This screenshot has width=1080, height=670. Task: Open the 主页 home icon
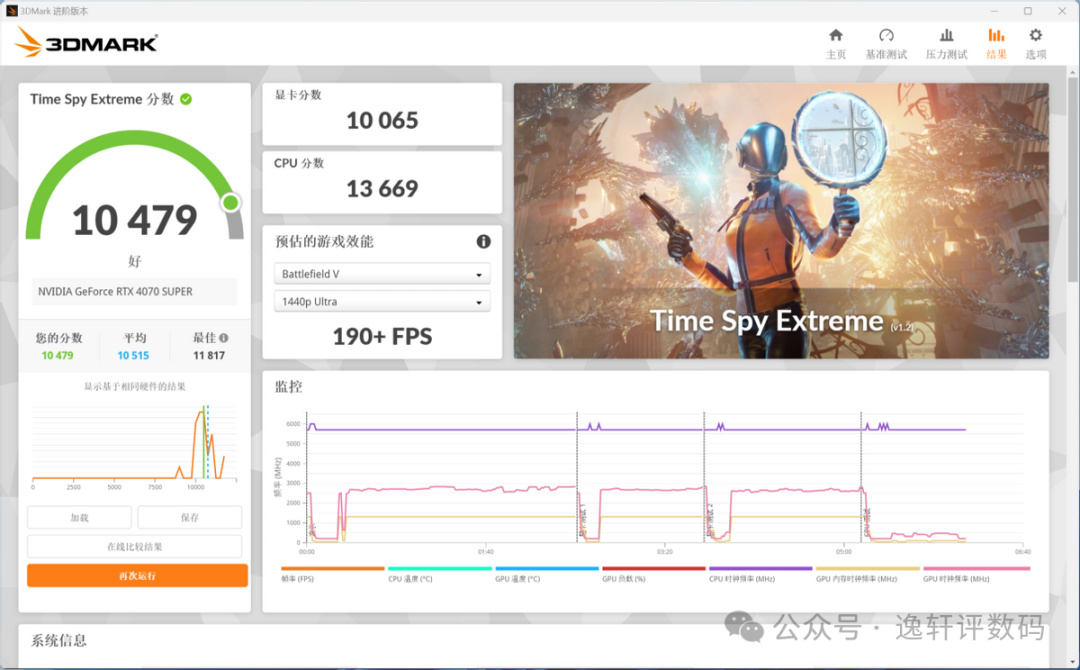pyautogui.click(x=835, y=35)
